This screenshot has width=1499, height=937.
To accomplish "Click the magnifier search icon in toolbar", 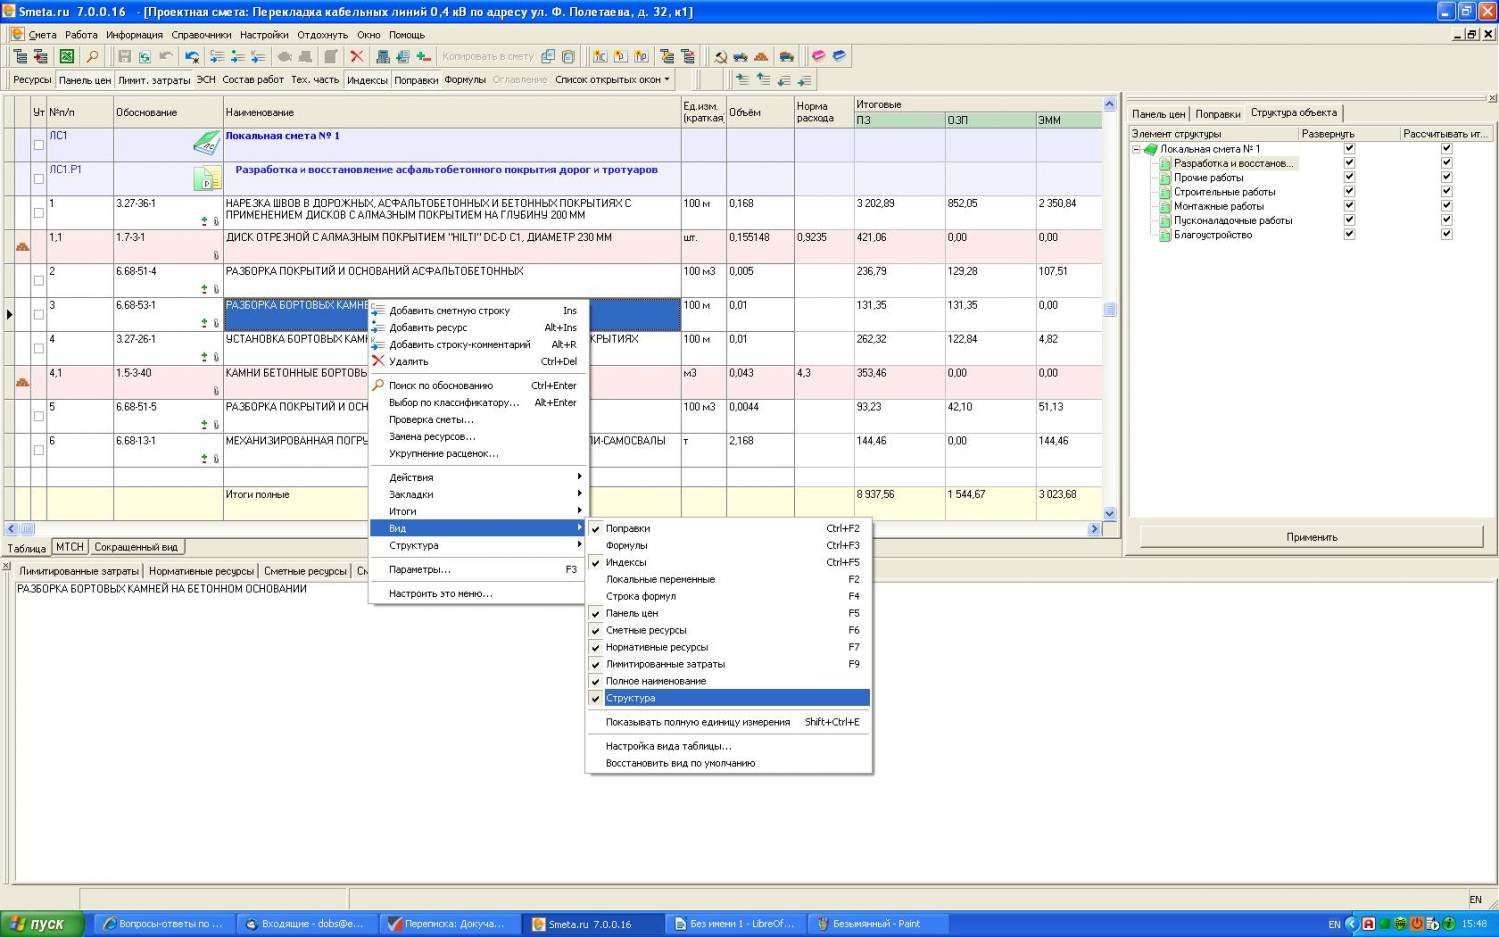I will (92, 57).
